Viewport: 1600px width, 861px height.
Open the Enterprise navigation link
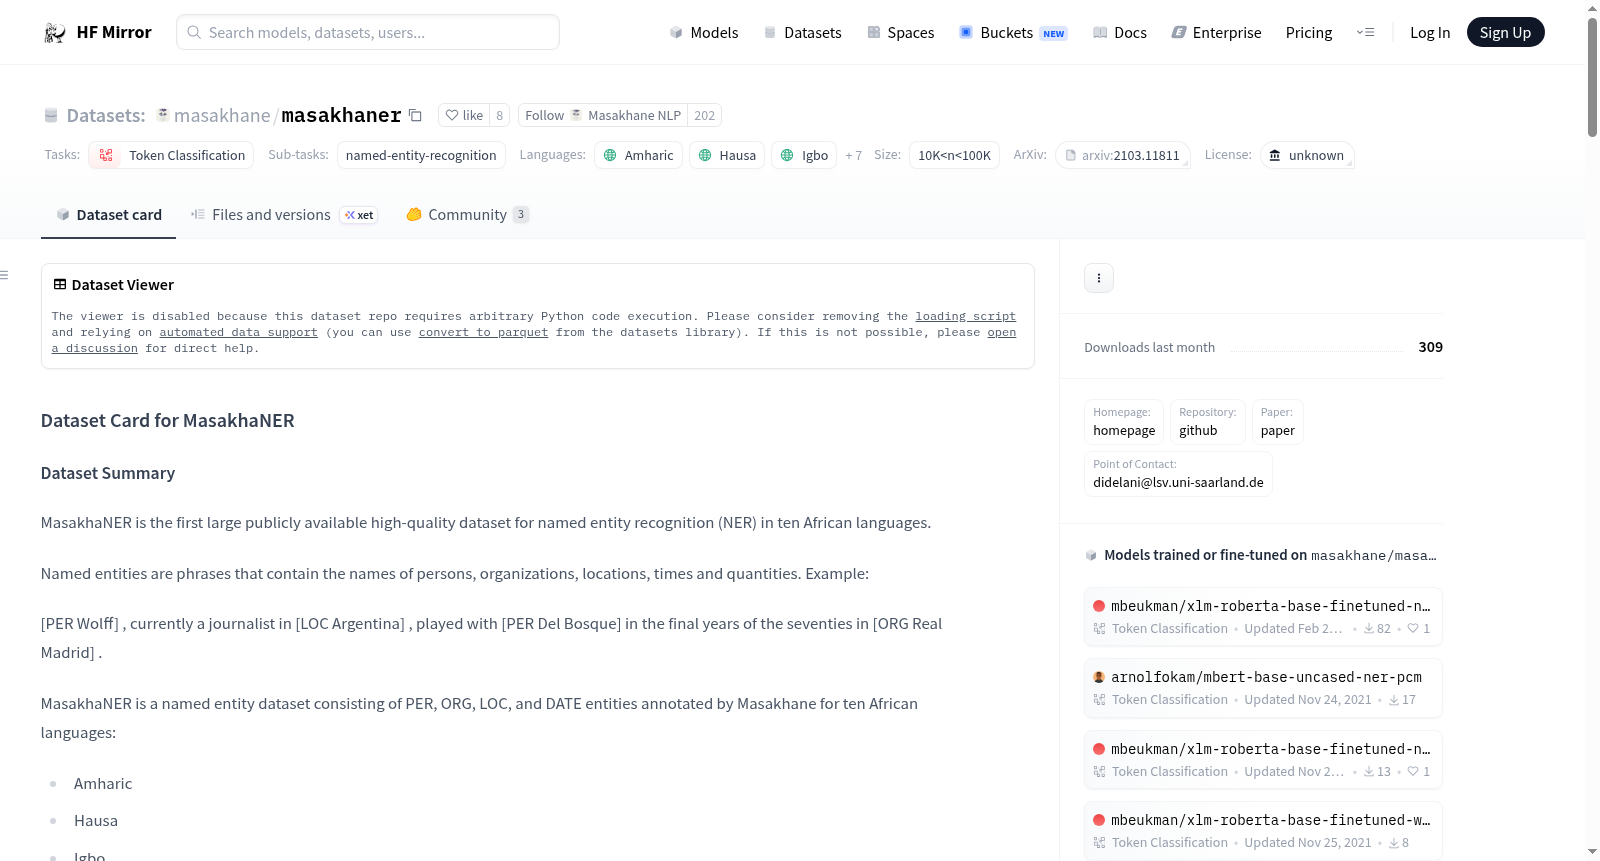pyautogui.click(x=1217, y=33)
